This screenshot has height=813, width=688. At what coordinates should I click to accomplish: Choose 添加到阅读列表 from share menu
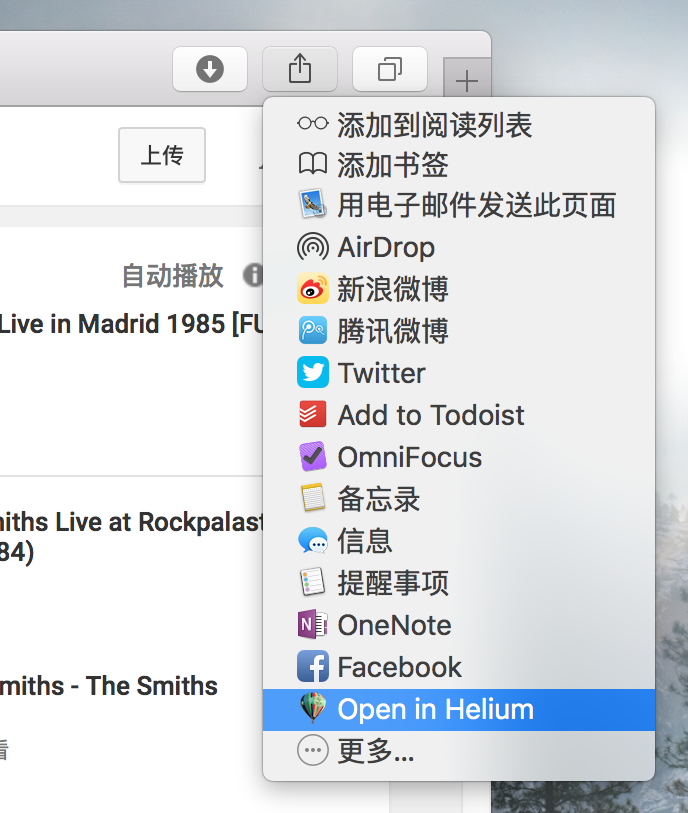point(459,125)
